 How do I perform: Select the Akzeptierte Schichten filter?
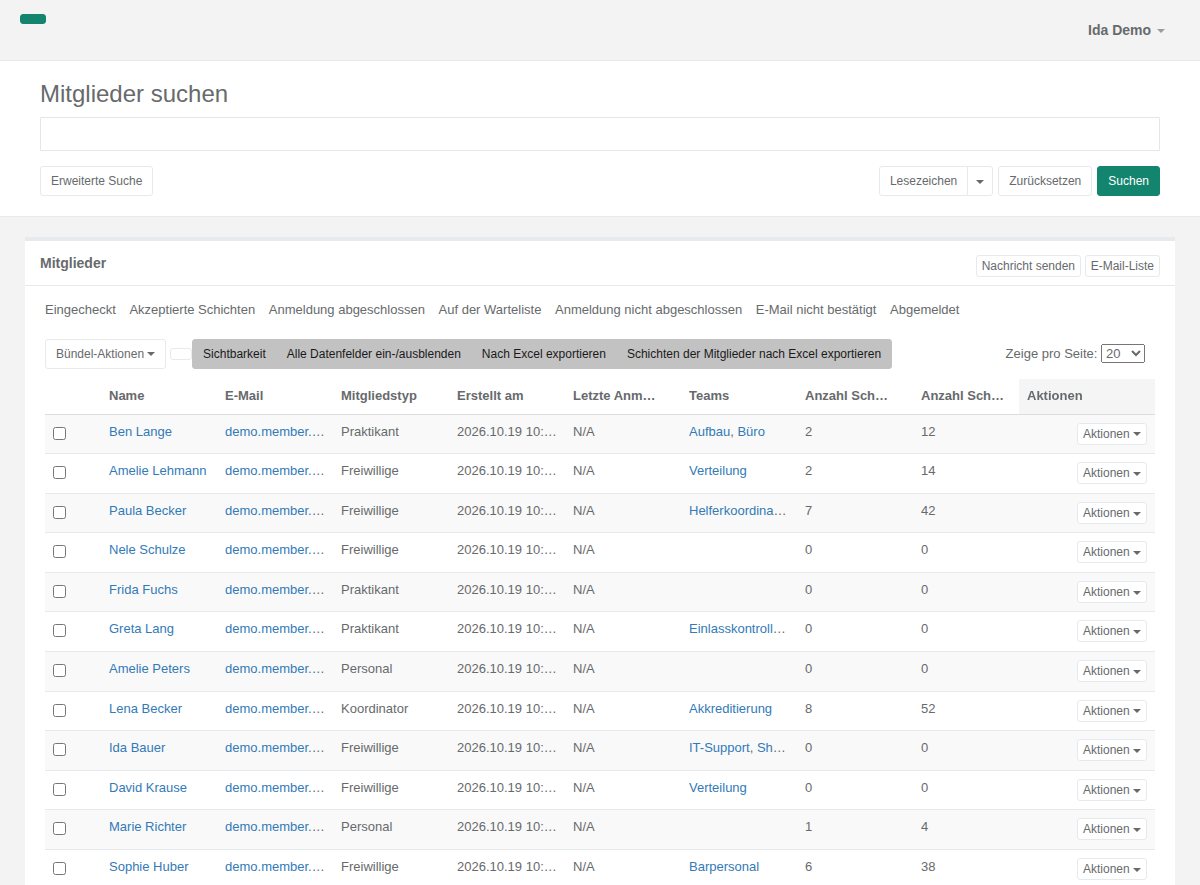click(x=192, y=310)
